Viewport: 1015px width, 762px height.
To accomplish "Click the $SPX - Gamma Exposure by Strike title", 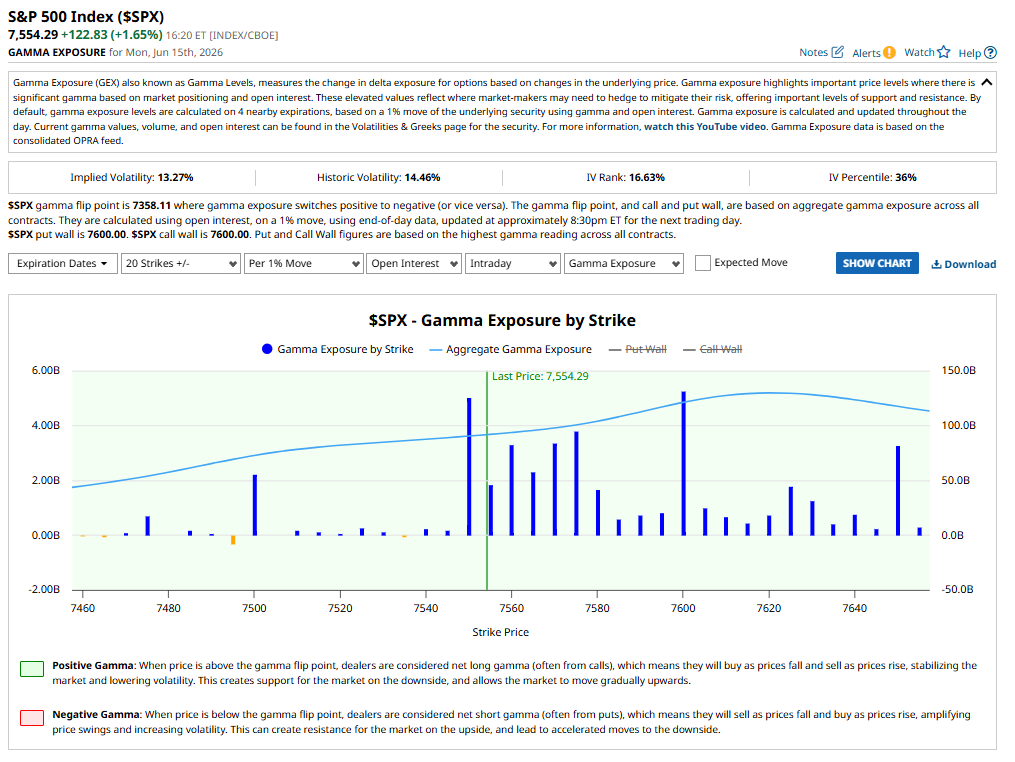I will click(x=502, y=320).
